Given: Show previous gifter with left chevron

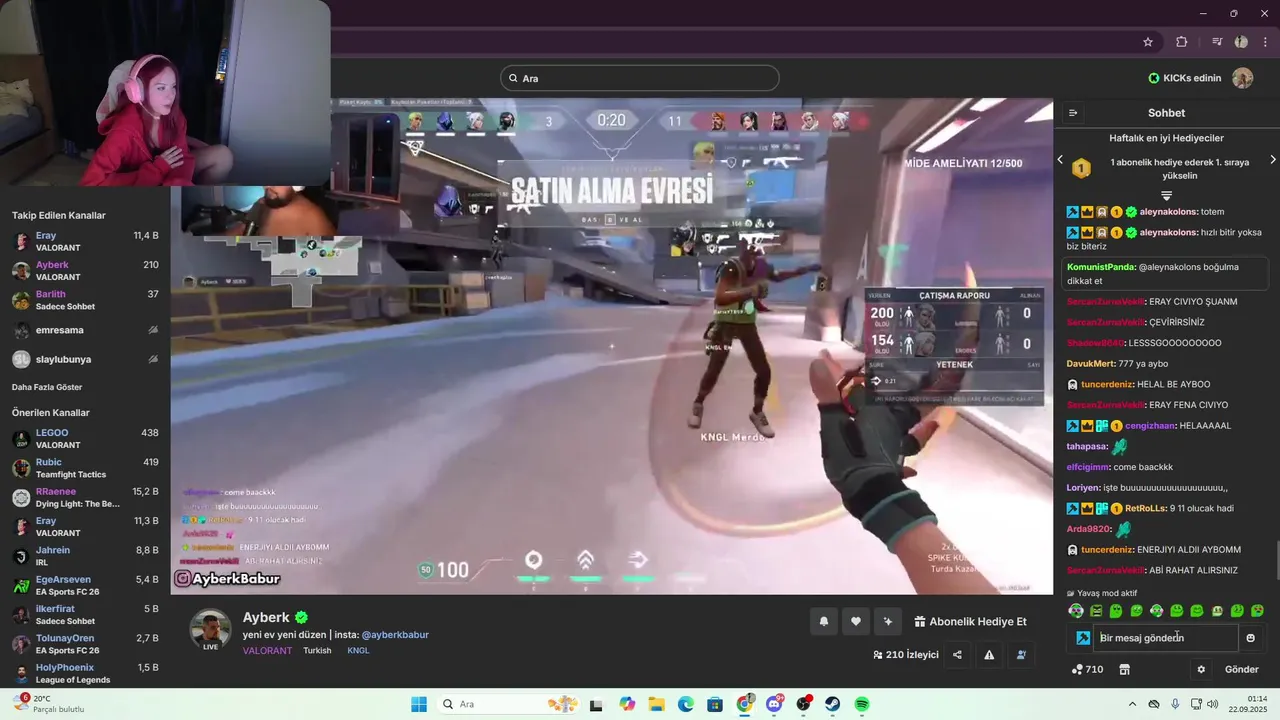Looking at the screenshot, I should pos(1061,160).
